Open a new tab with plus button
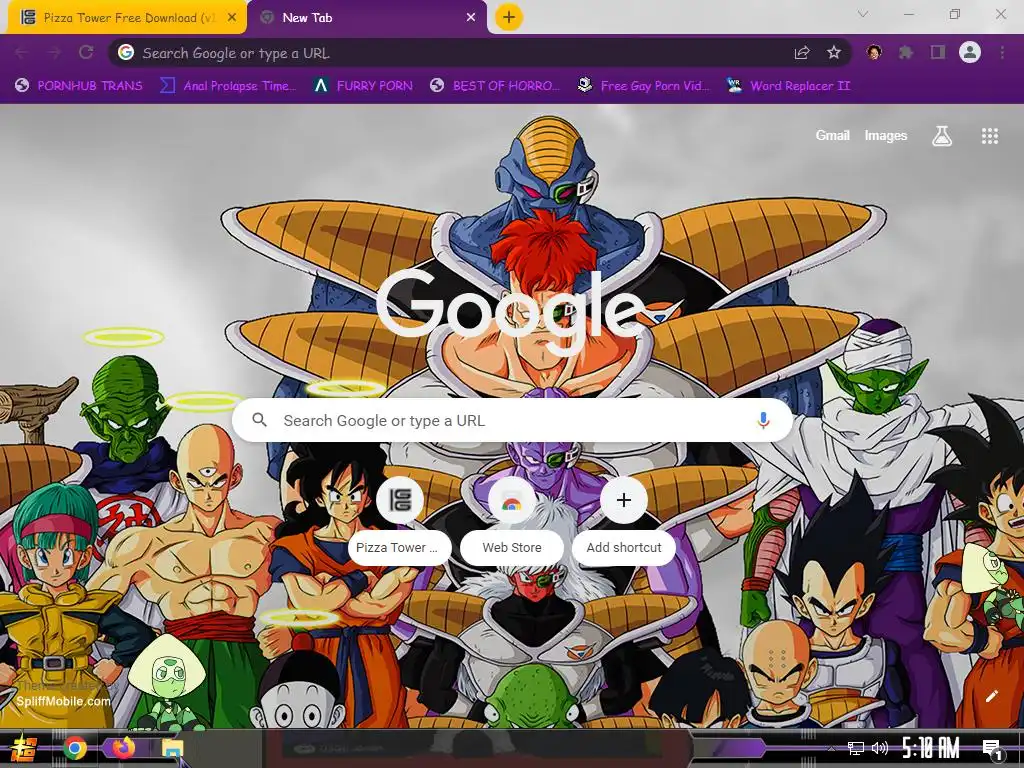The width and height of the screenshot is (1024, 768). click(509, 17)
